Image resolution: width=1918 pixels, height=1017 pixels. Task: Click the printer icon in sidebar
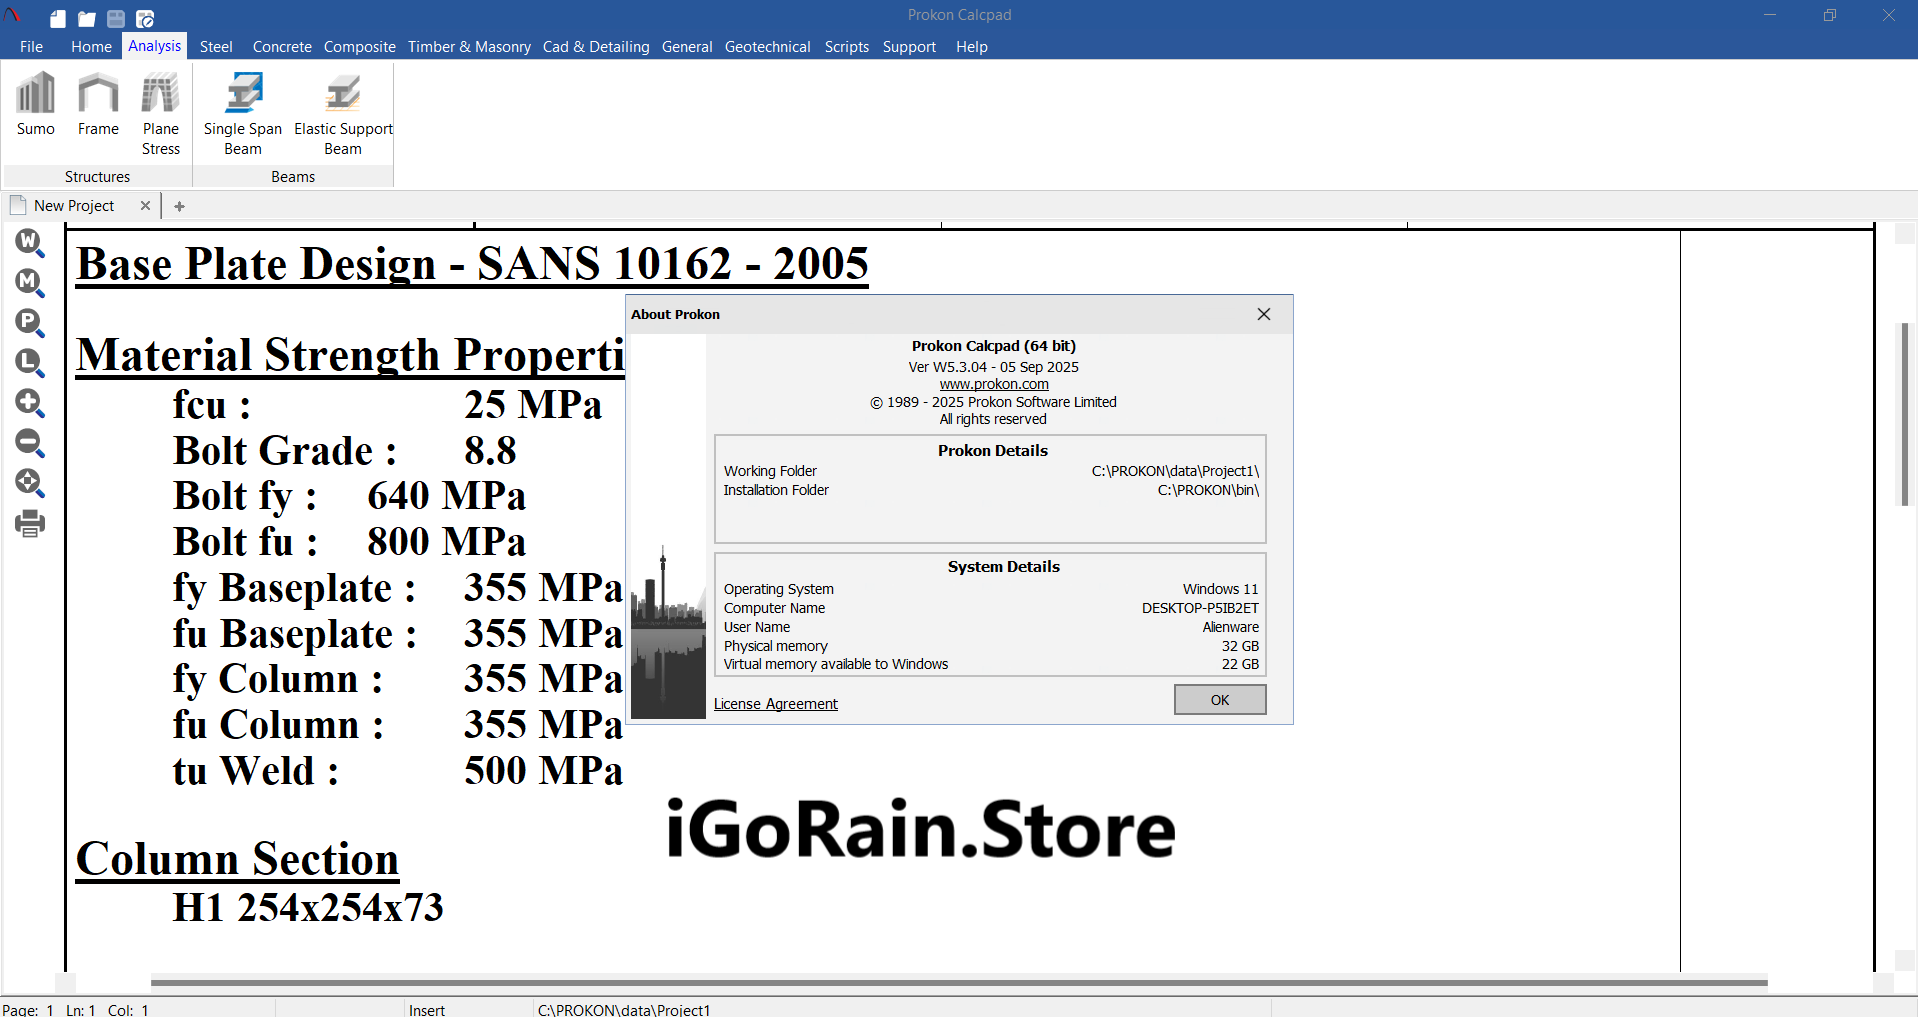(30, 523)
